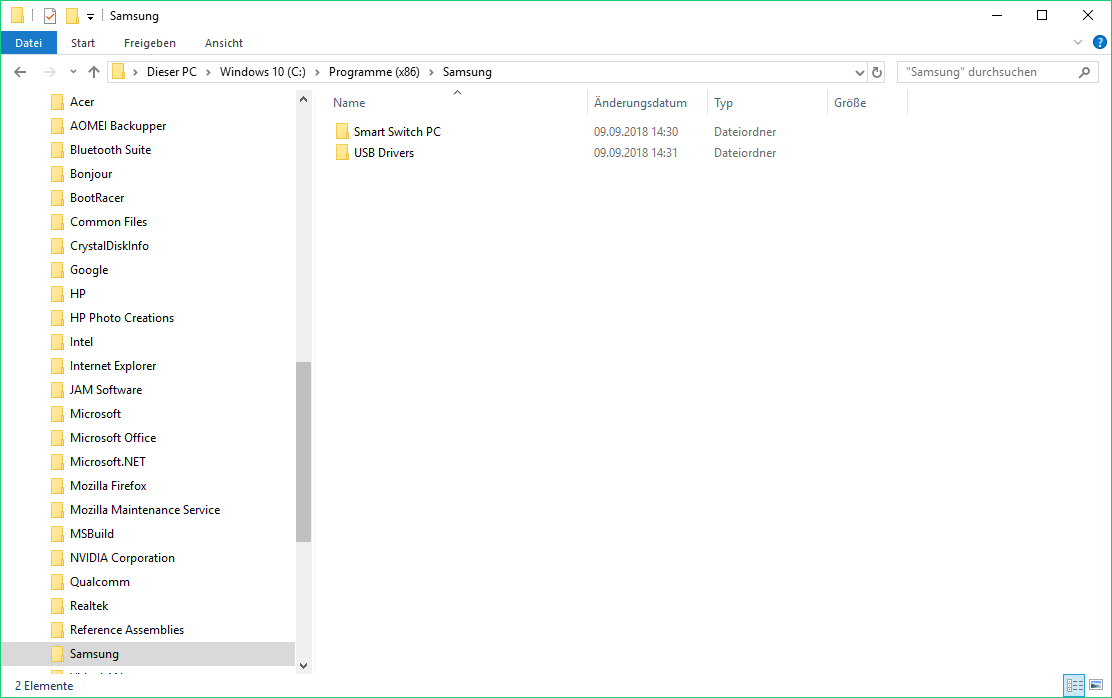
Task: Click the HP folder icon in tree
Action: 57,294
